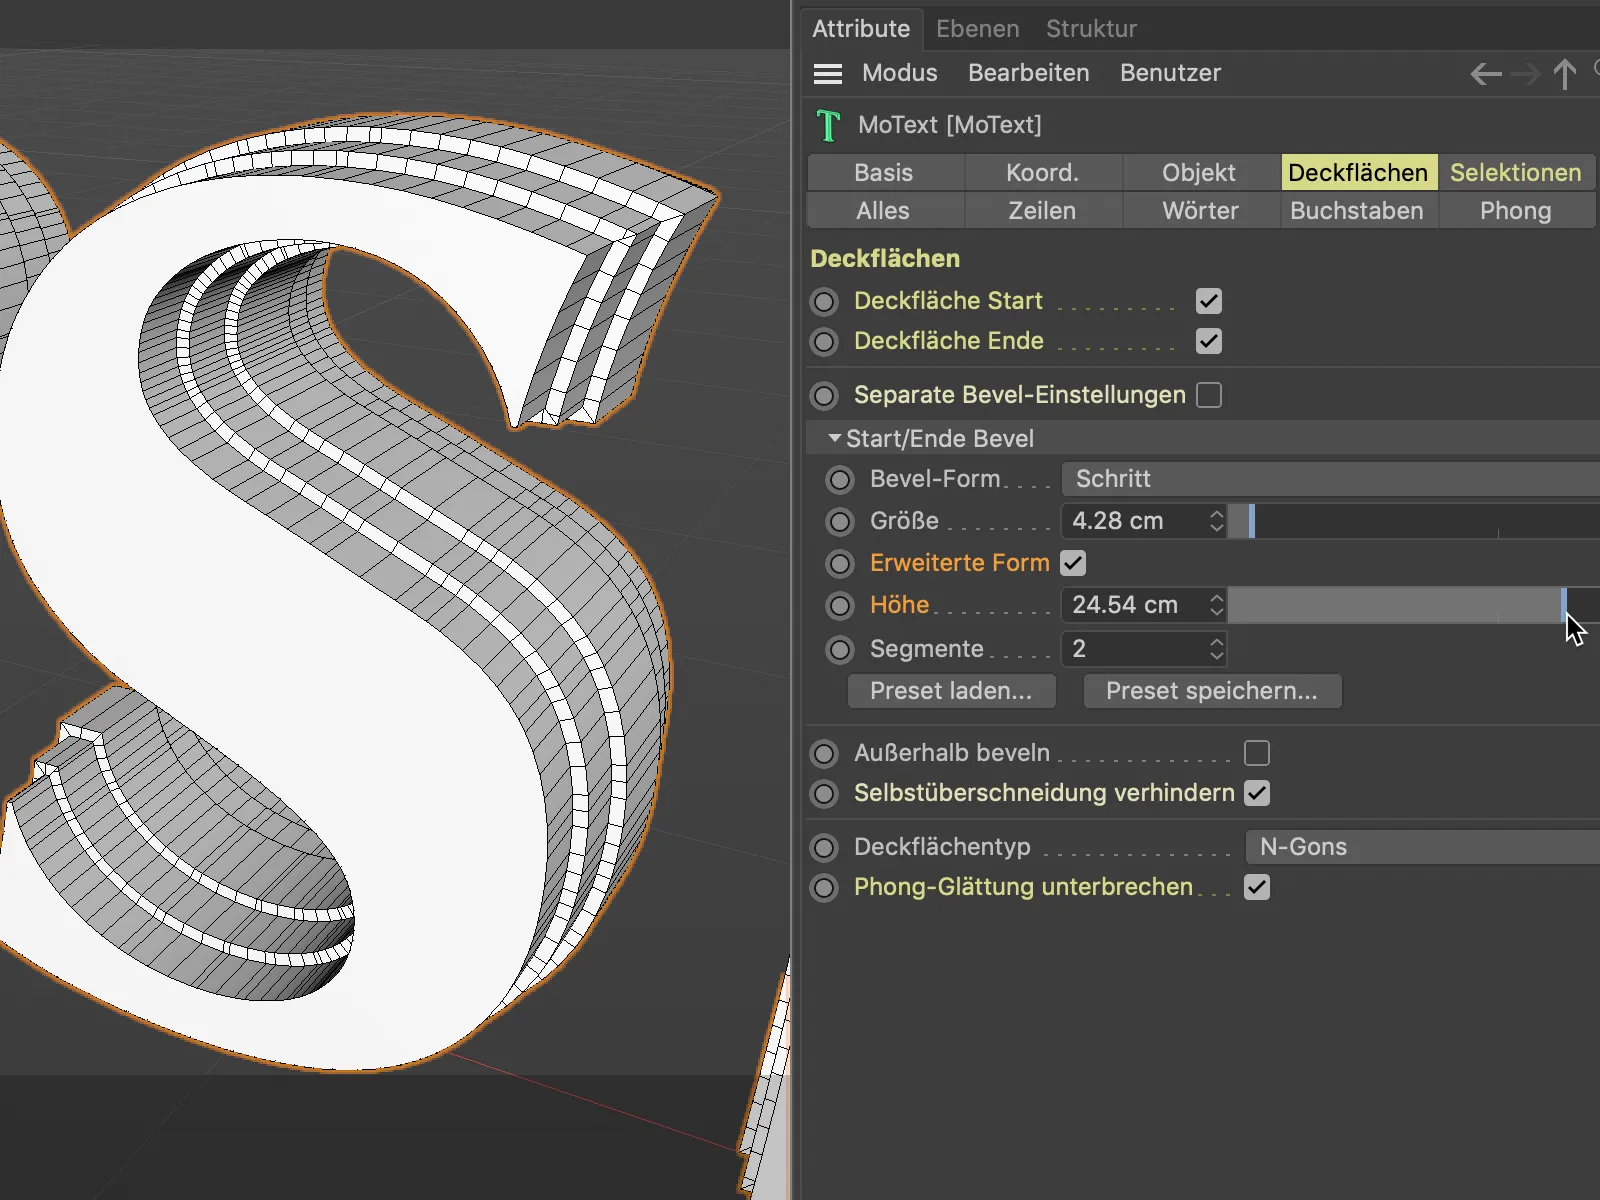Select the Phong tab
This screenshot has height=1200, width=1600.
click(1517, 210)
